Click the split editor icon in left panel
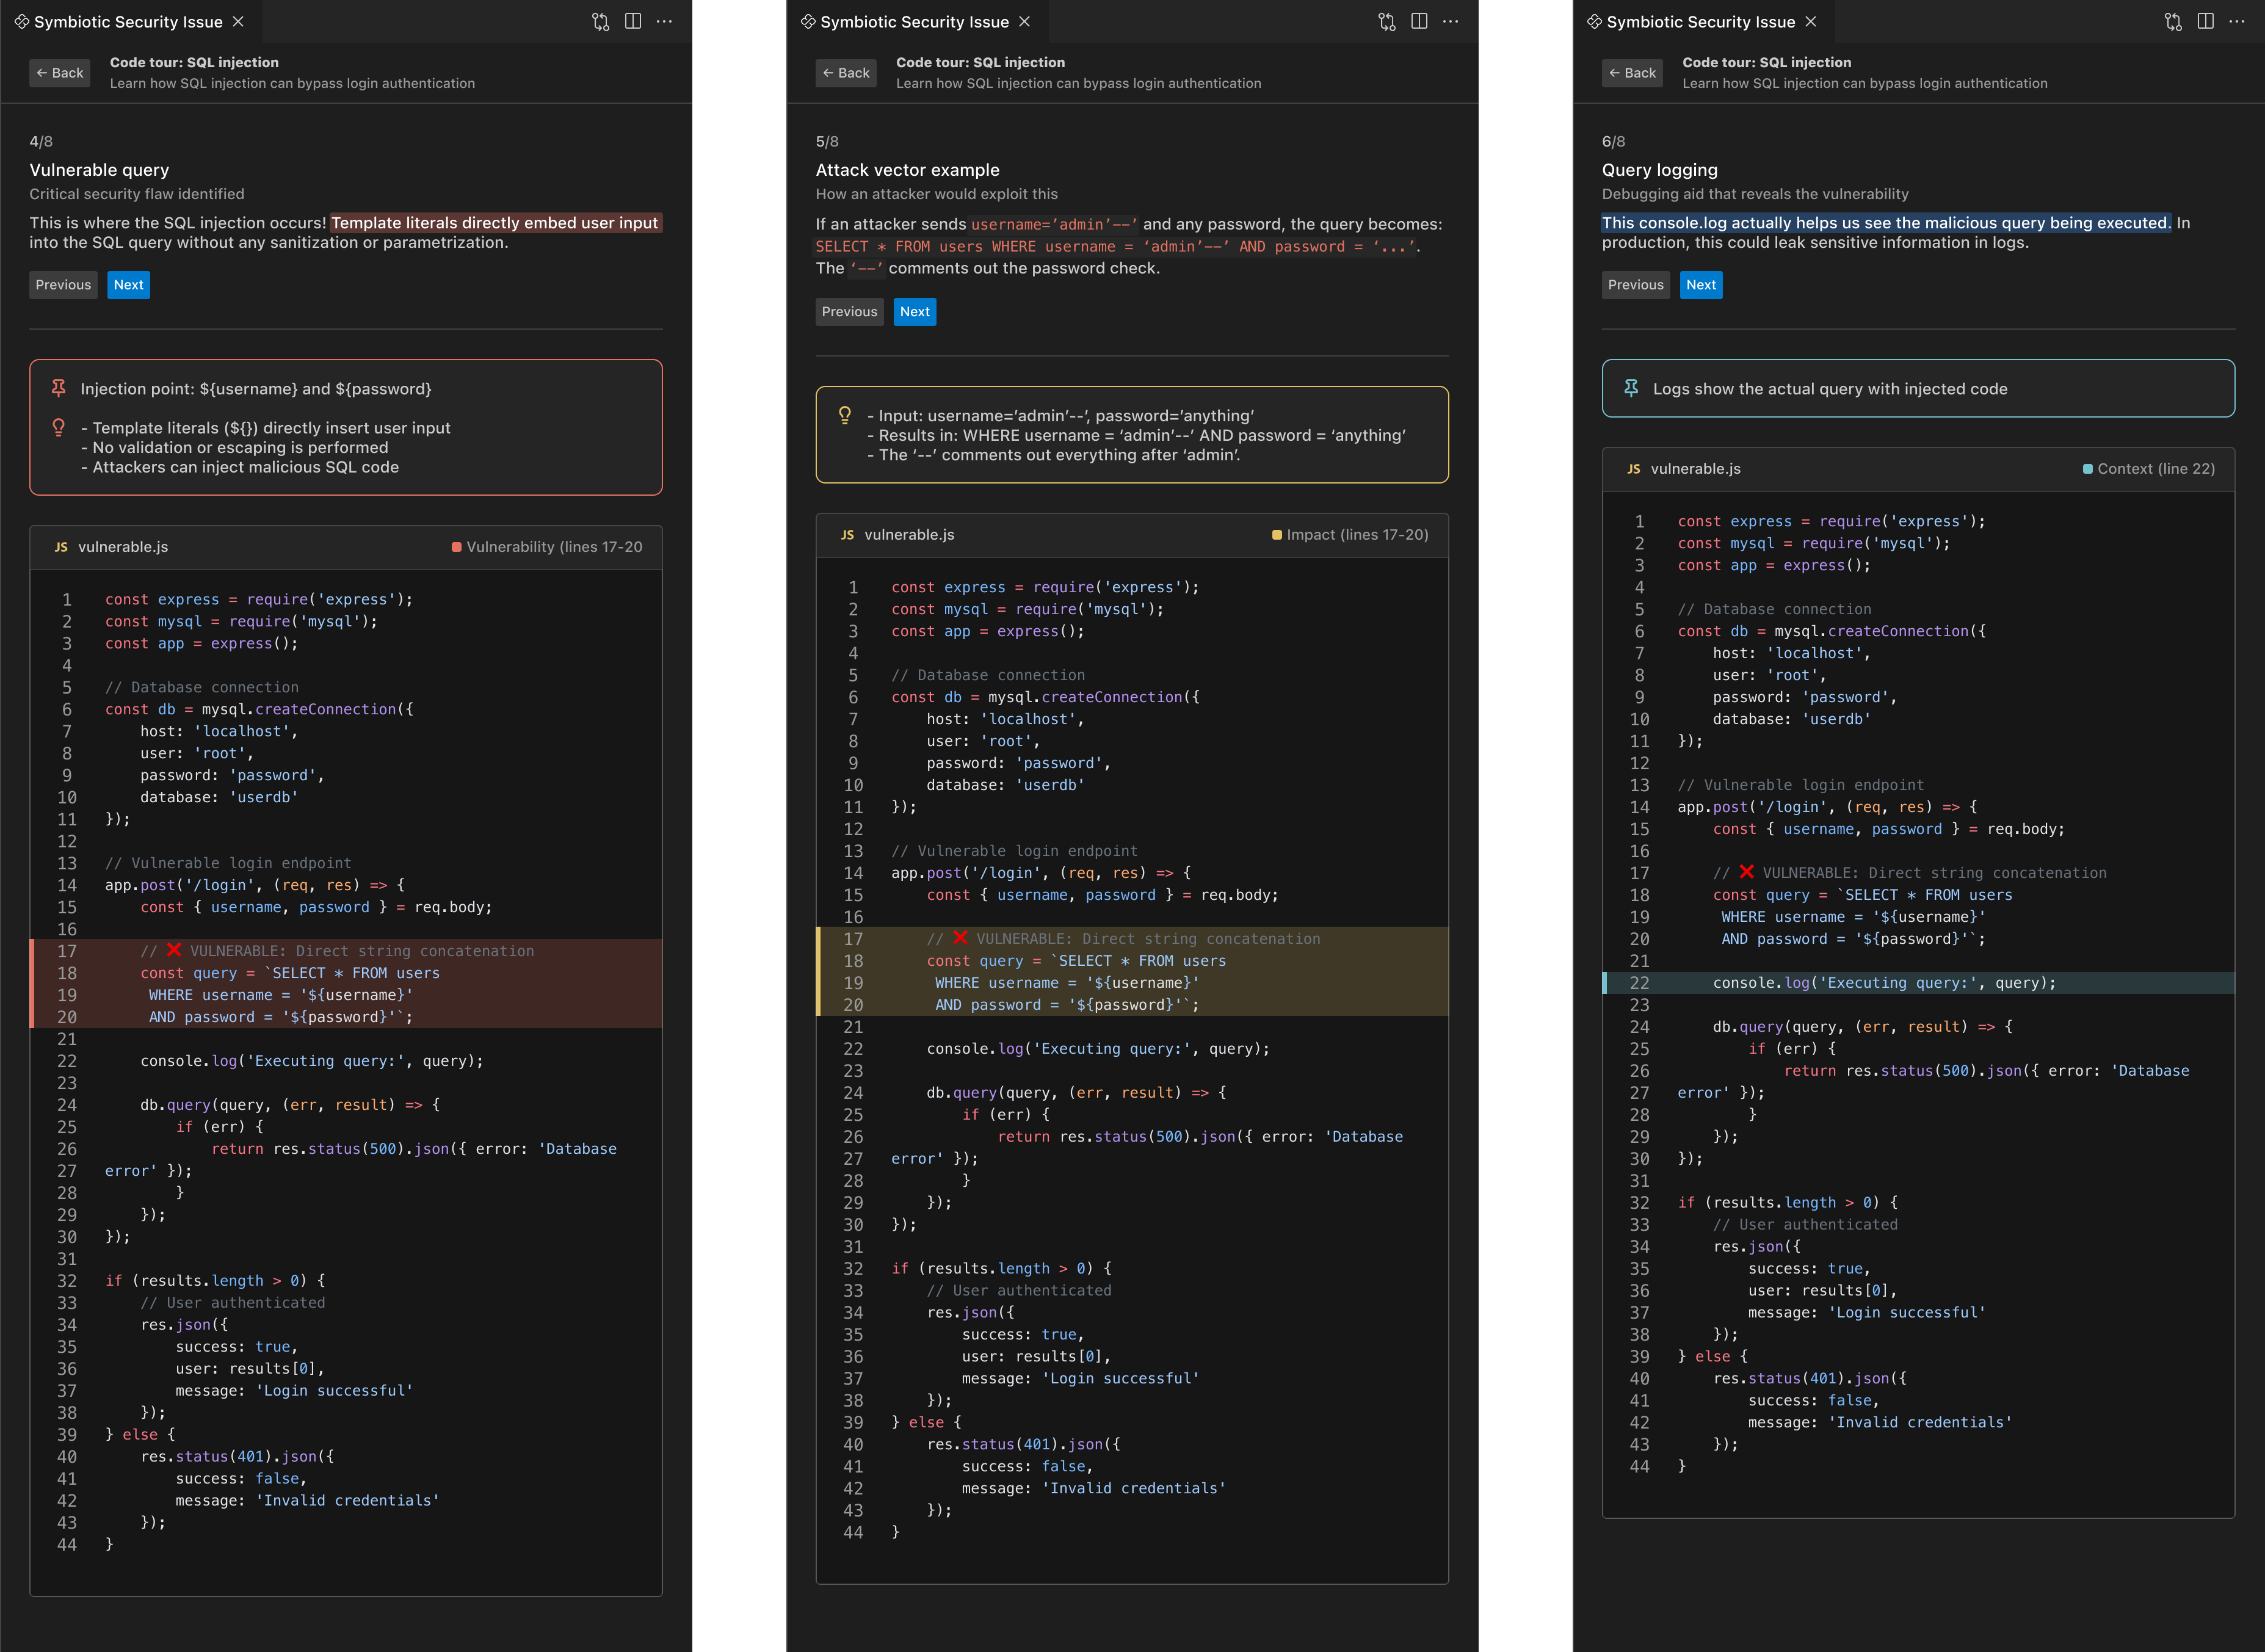2265x1652 pixels. pos(633,22)
